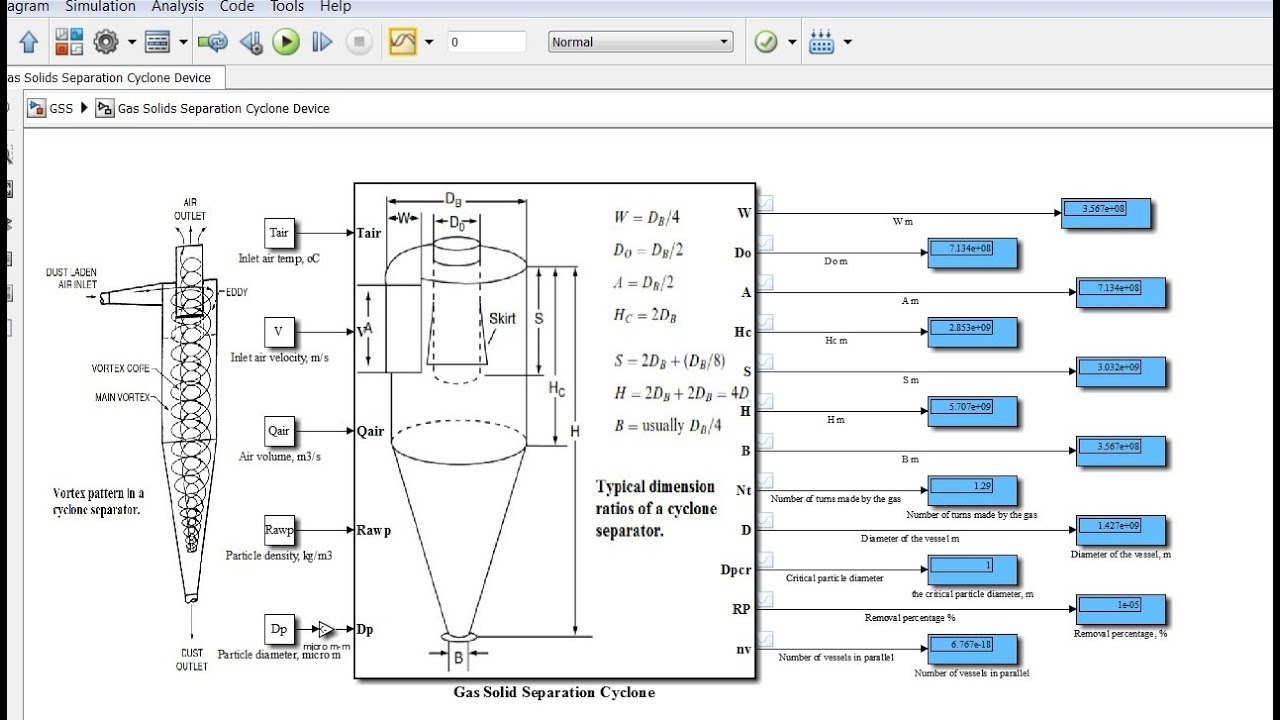Toggle the signal checkbox on Hc output
The height and width of the screenshot is (720, 1280).
point(766,322)
